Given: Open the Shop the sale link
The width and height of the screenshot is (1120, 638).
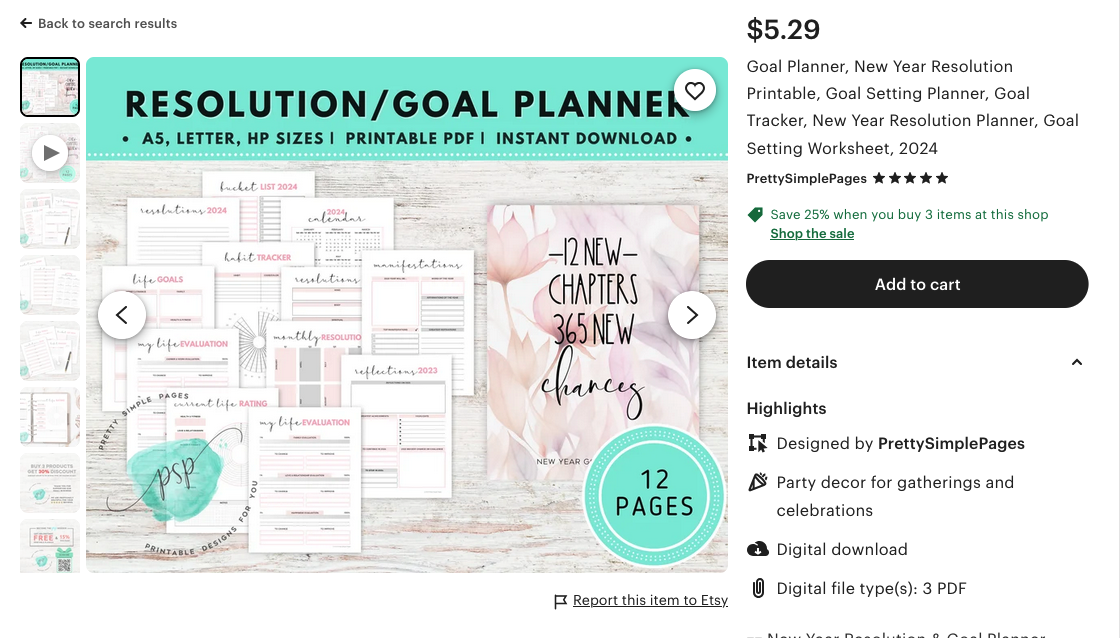Looking at the screenshot, I should pos(812,234).
